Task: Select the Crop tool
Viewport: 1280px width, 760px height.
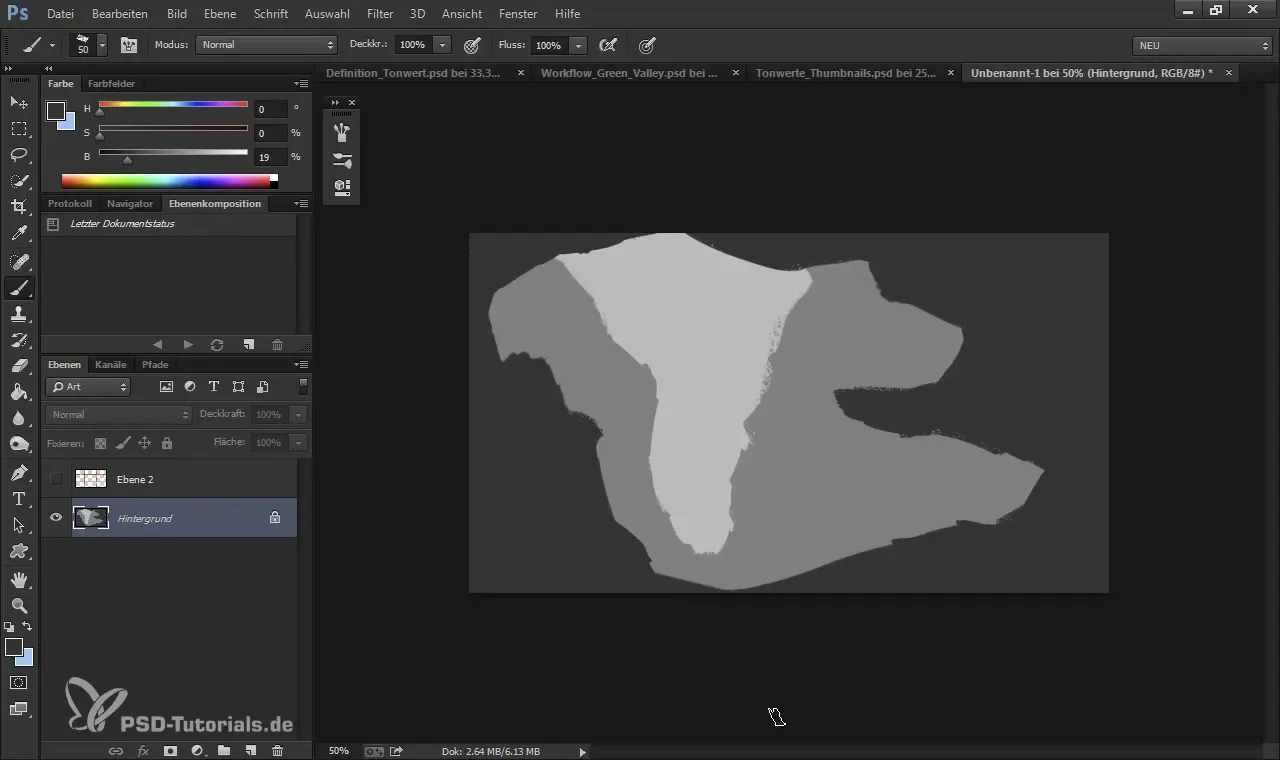Action: point(19,207)
